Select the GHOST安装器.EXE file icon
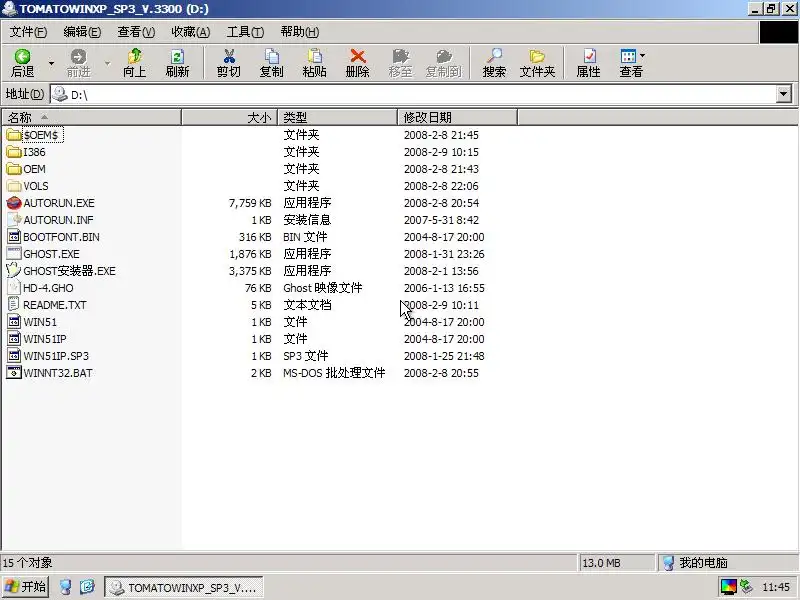The image size is (800, 600). tap(14, 270)
